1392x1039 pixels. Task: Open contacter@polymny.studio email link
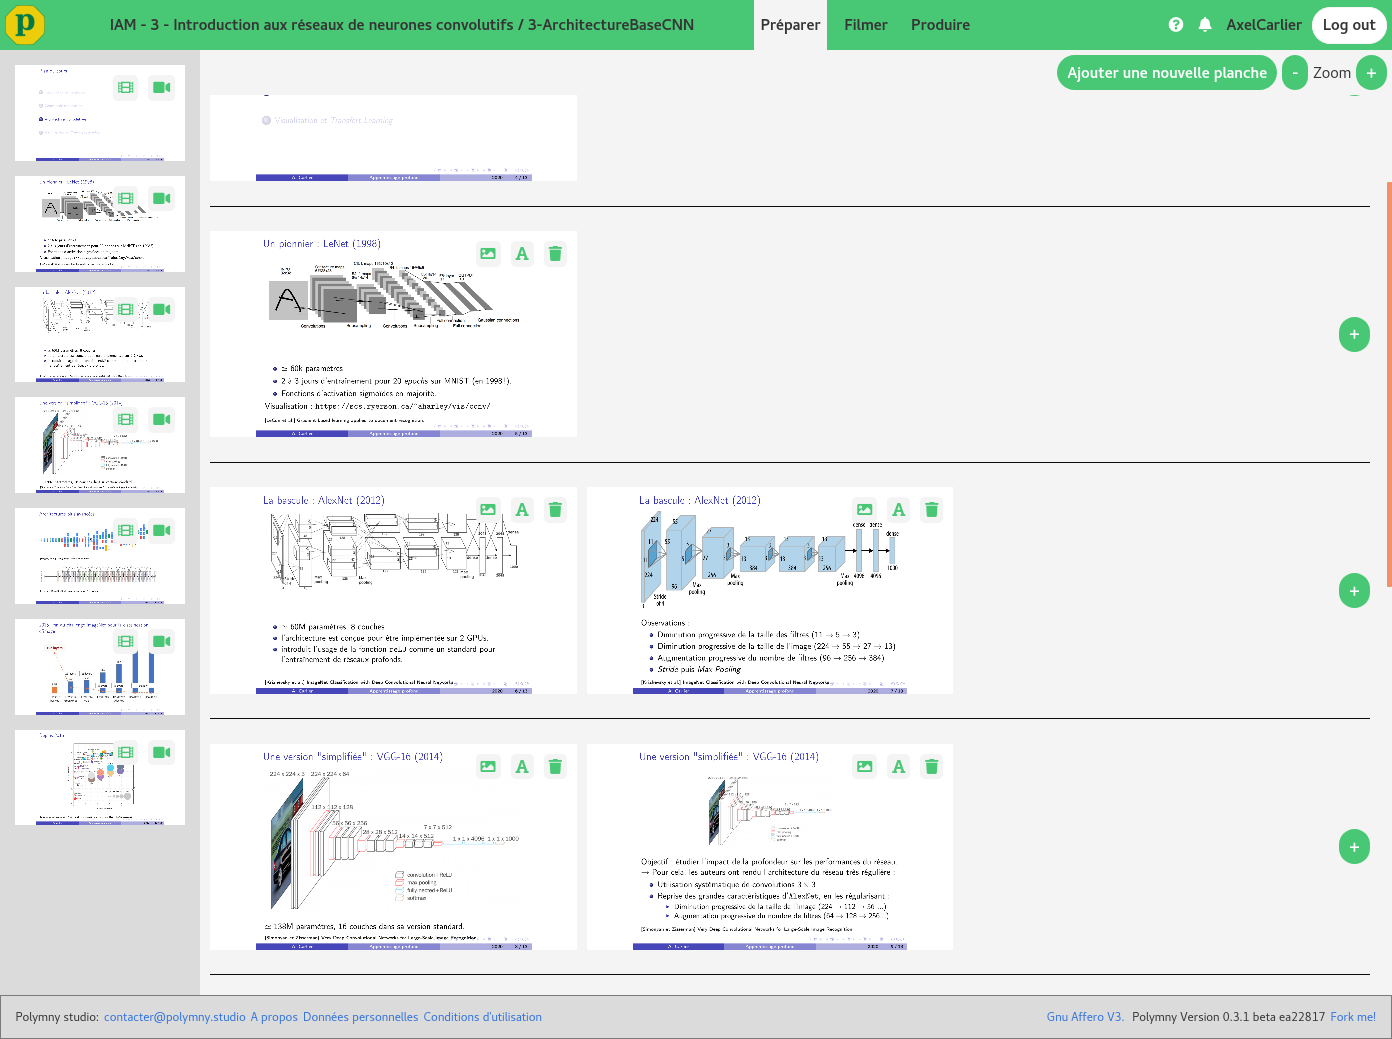tap(175, 1017)
